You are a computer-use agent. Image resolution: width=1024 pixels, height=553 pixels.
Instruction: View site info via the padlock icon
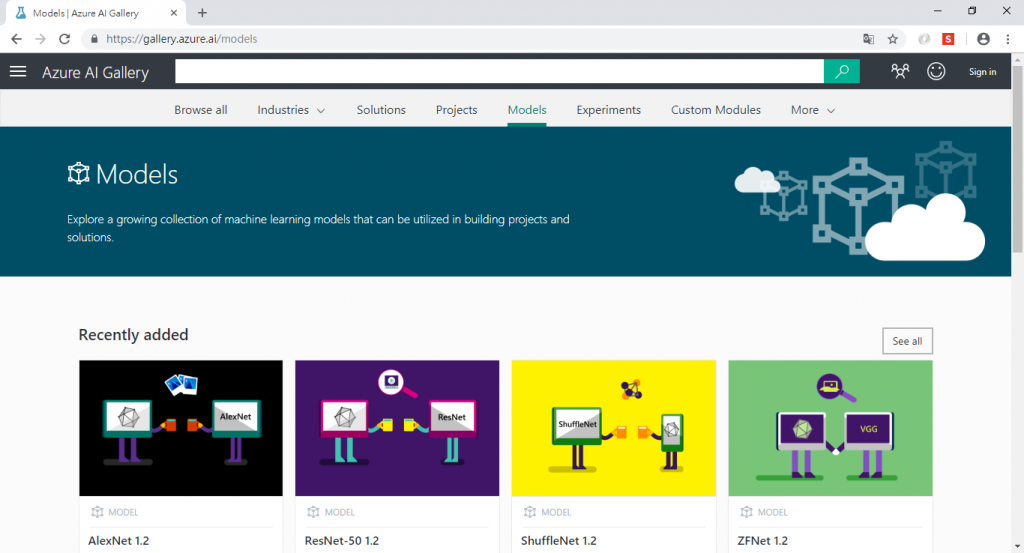click(x=94, y=39)
